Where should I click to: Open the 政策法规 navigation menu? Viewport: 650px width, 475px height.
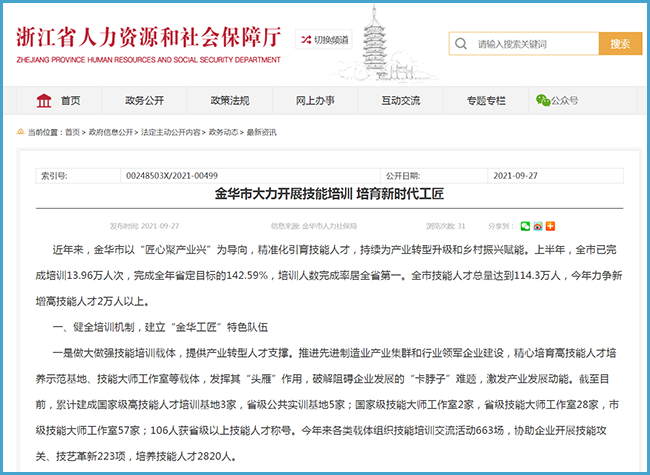click(x=230, y=100)
